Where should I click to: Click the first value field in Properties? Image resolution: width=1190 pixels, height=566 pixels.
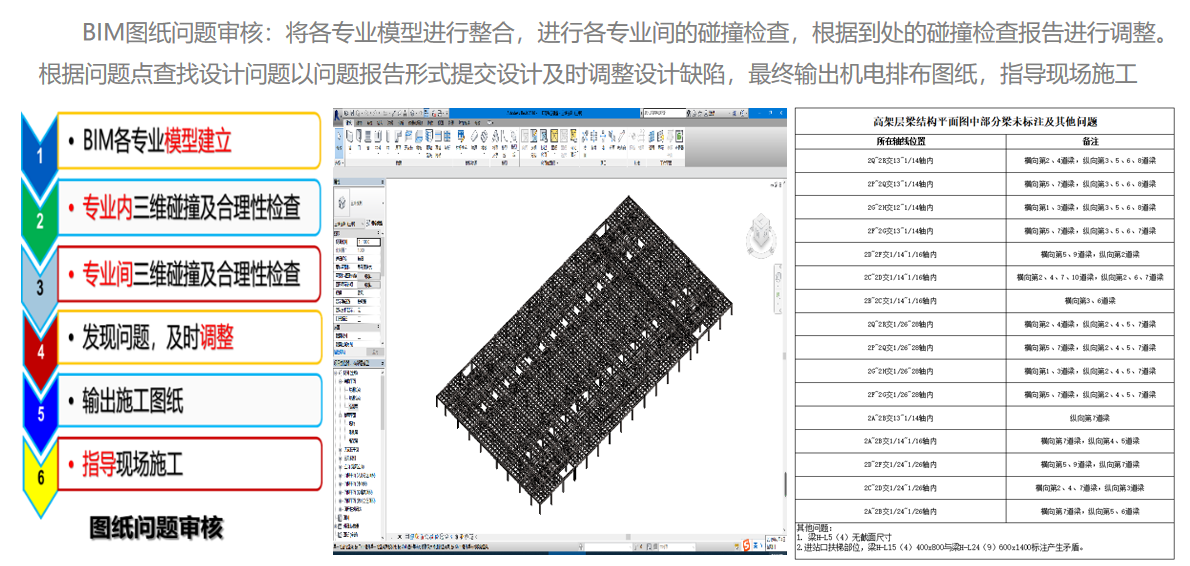[x=369, y=242]
